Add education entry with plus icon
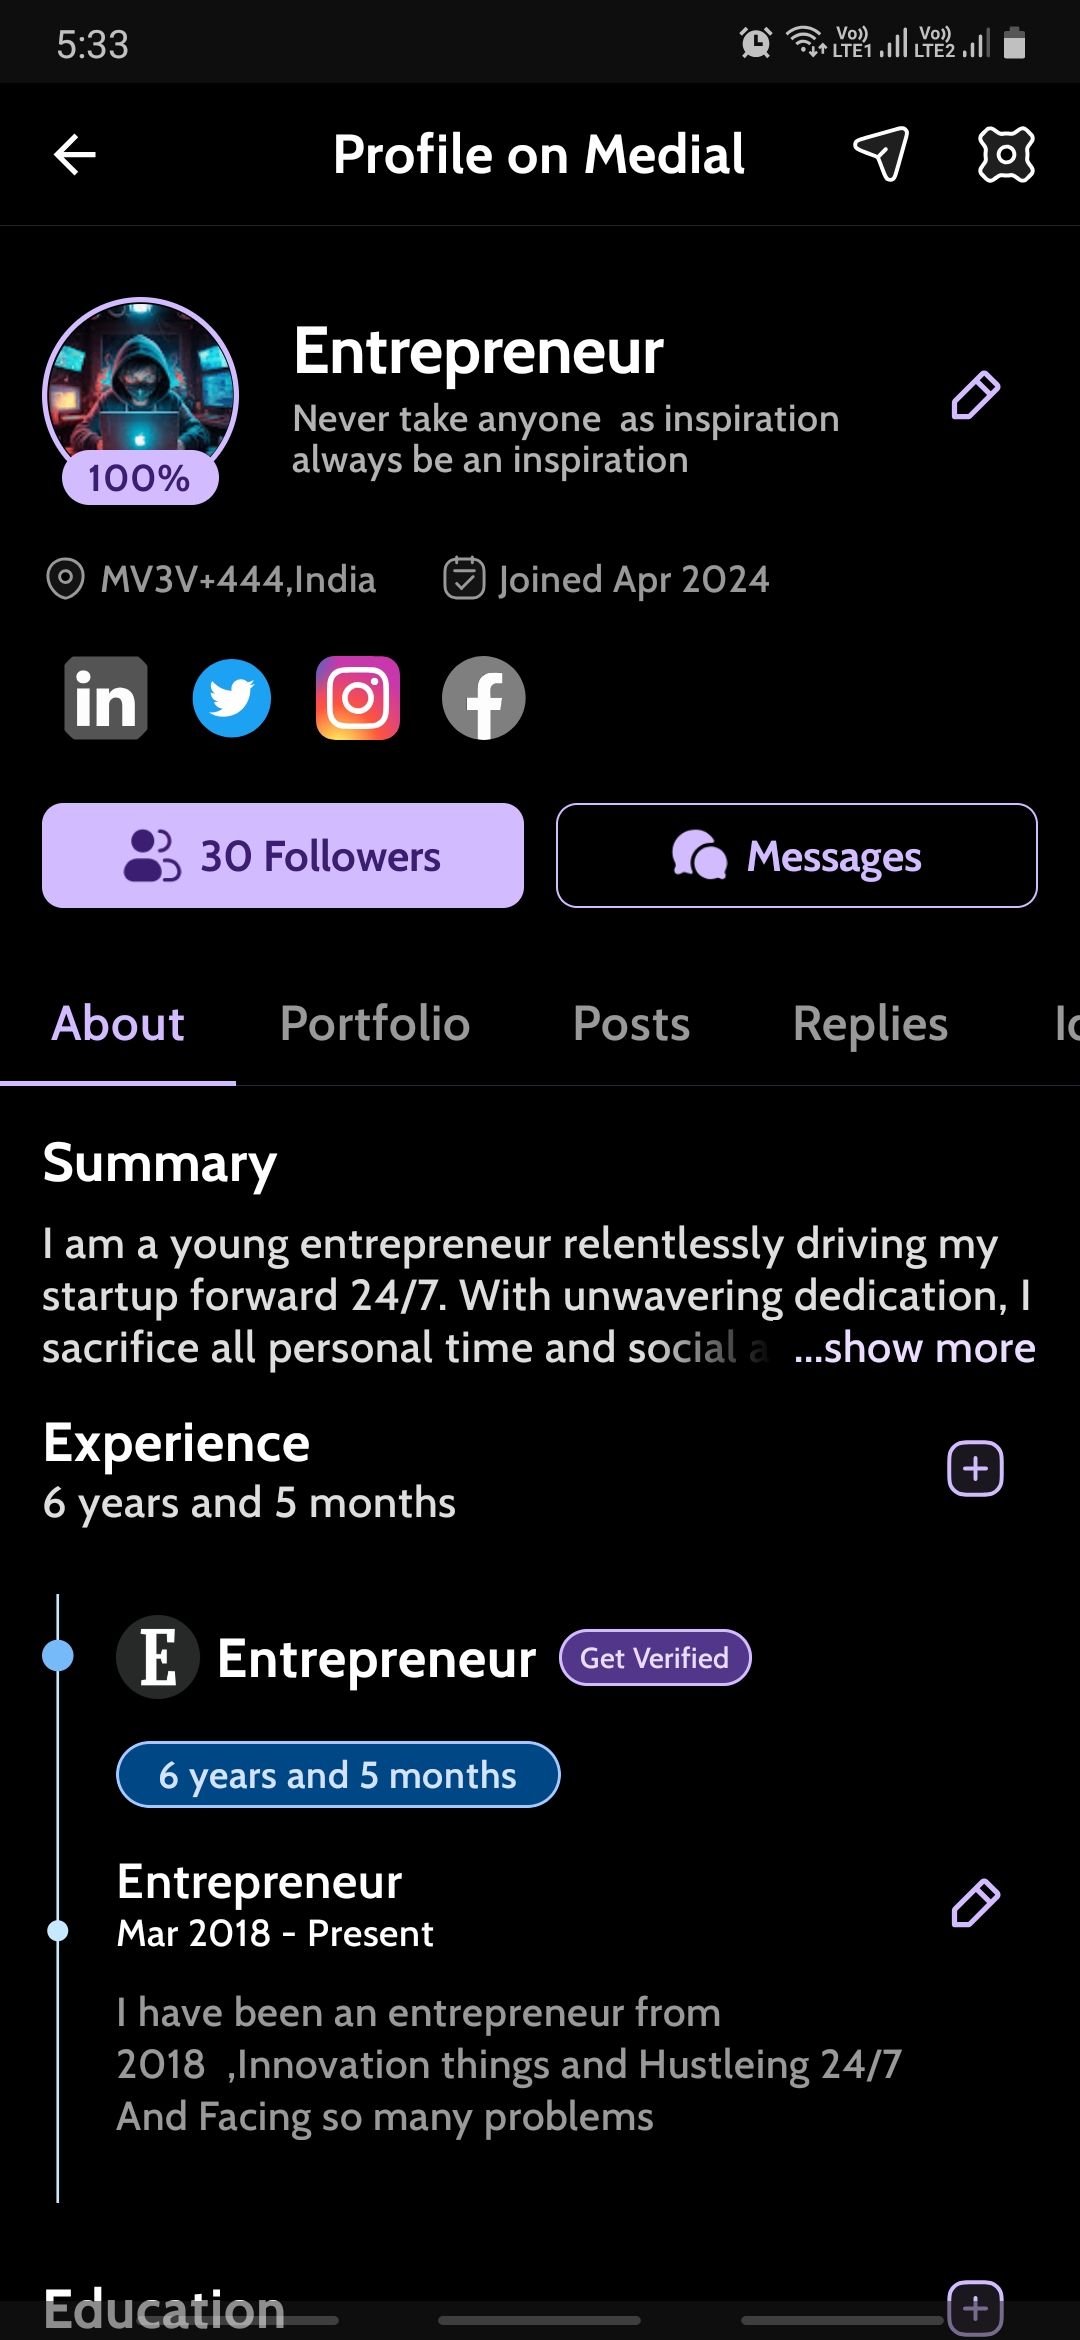The width and height of the screenshot is (1080, 2340). [975, 2307]
